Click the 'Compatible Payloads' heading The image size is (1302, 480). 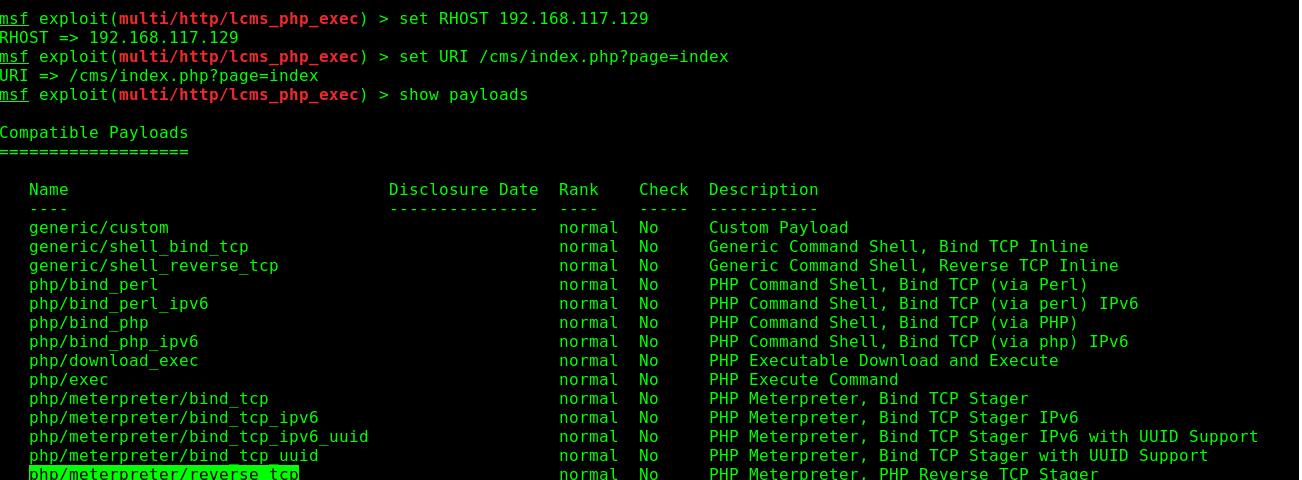(x=94, y=133)
